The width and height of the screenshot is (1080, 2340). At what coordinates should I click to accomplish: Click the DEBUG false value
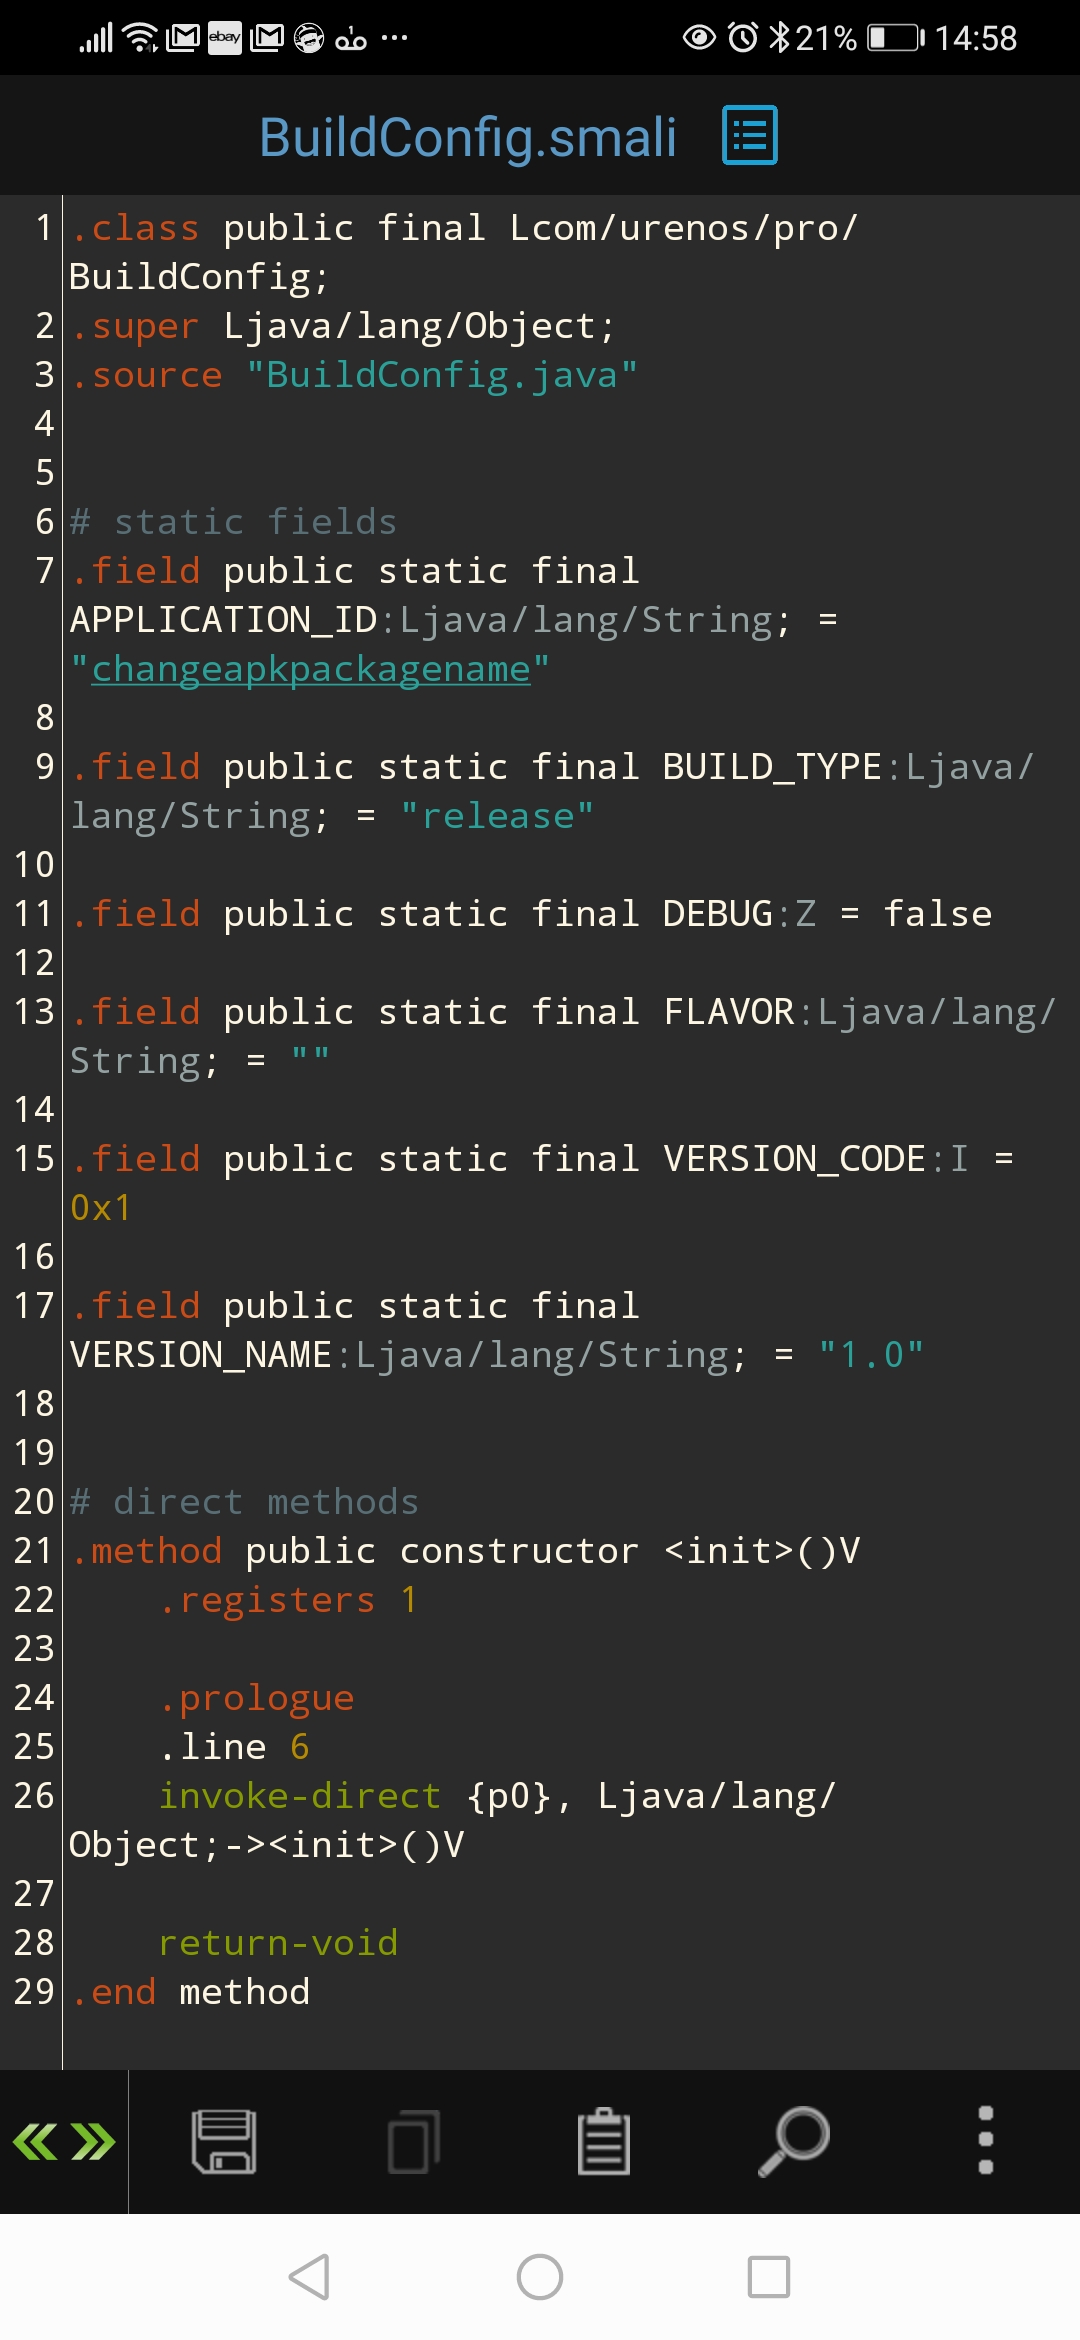click(937, 913)
